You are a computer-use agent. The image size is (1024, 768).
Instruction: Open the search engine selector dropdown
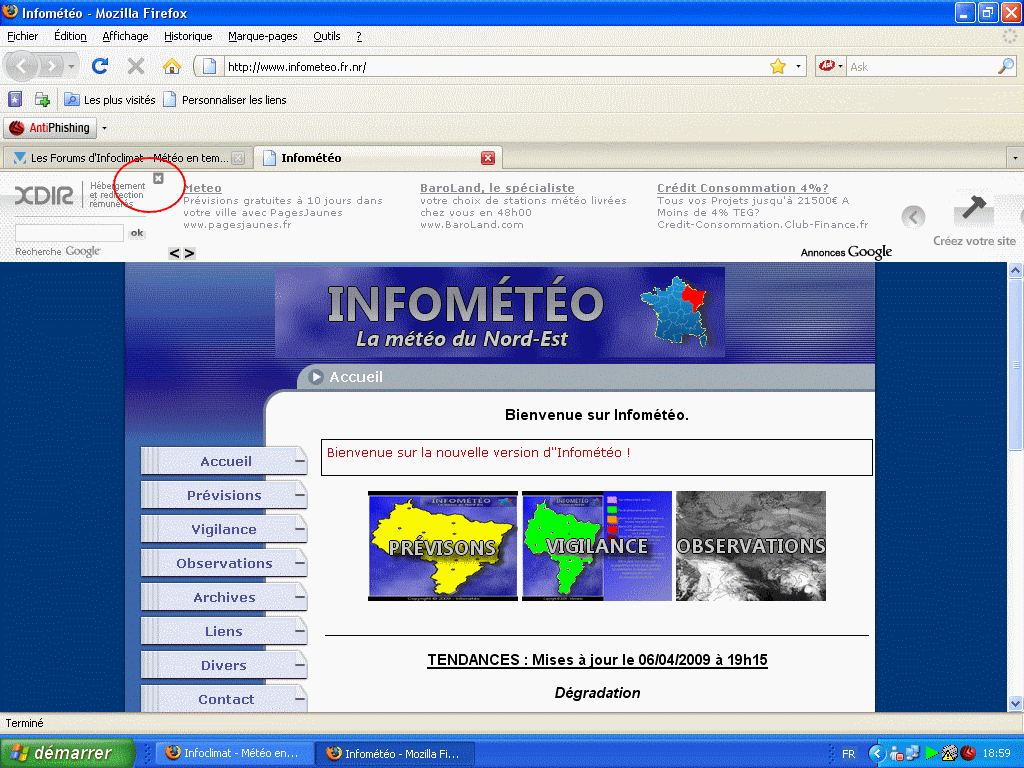832,67
